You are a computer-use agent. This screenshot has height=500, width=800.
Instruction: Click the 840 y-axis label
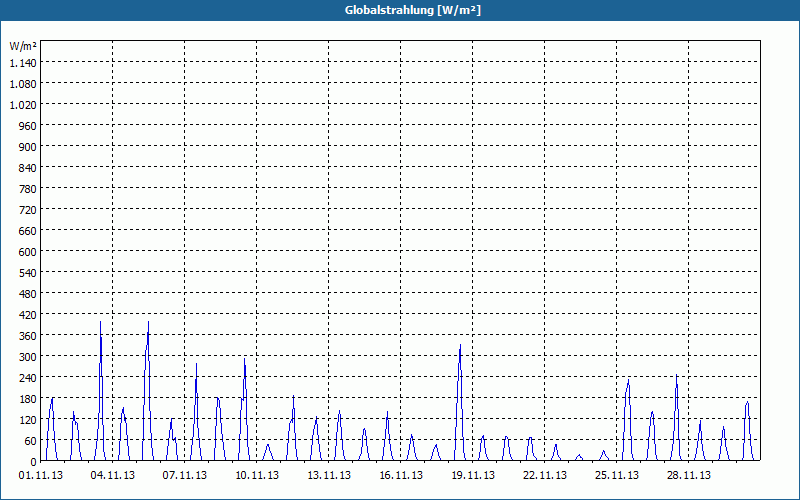point(28,168)
